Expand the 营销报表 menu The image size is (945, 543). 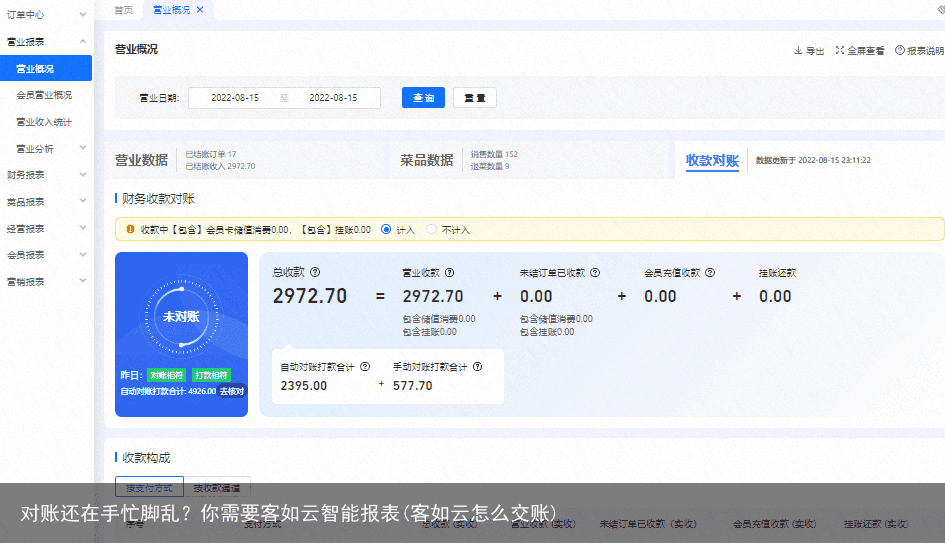(x=83, y=281)
